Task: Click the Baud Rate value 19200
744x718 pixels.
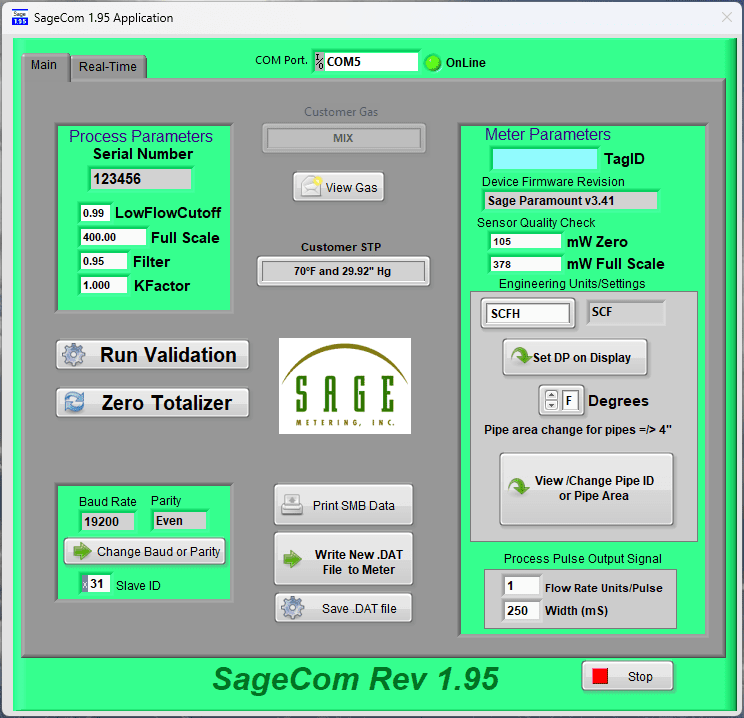Action: [x=108, y=522]
